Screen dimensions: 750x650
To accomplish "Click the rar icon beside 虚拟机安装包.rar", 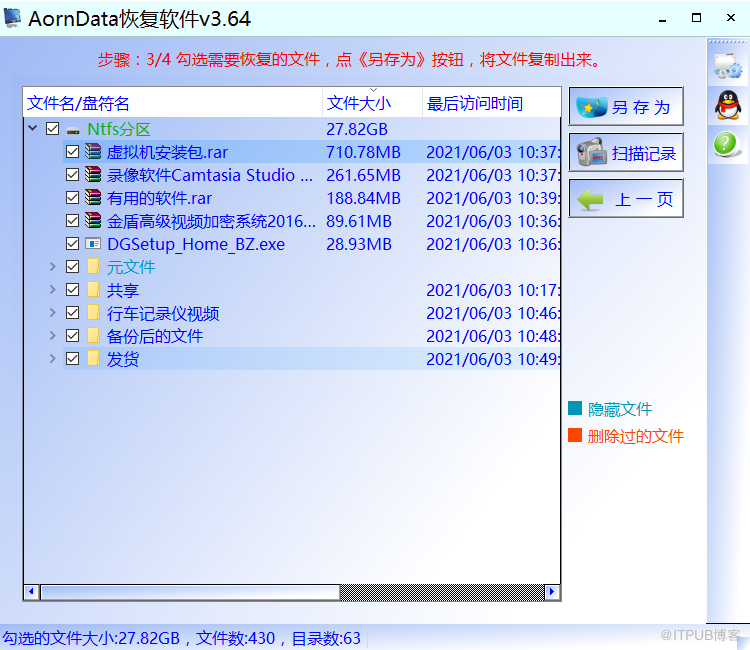I will coord(93,152).
